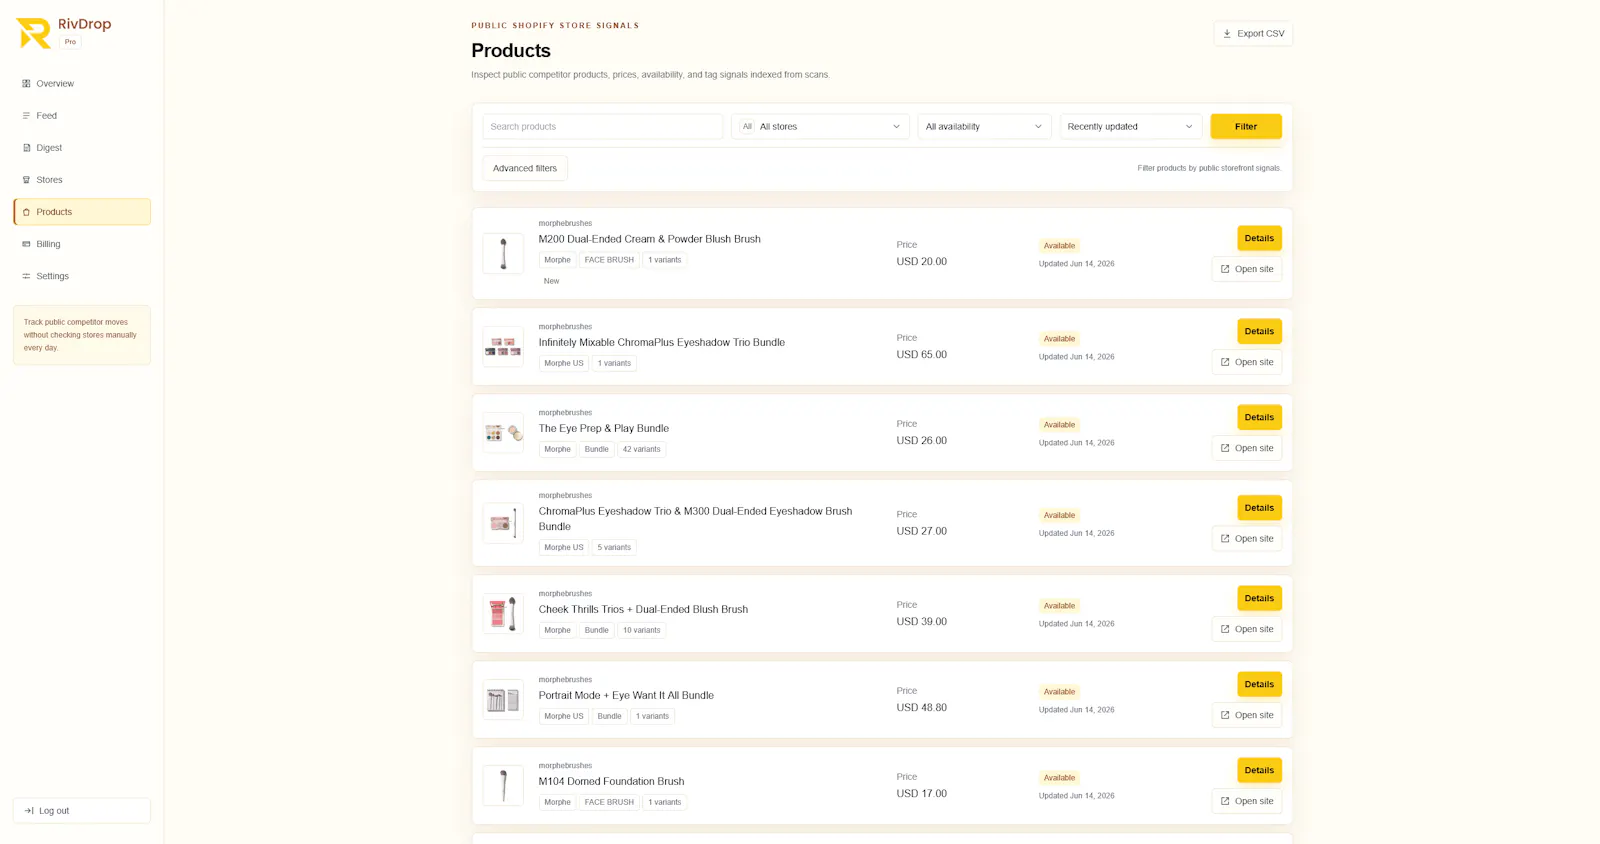The width and height of the screenshot is (1600, 844).
Task: Click external link icon for ChromaPlus Trio Bundle
Action: 1225,362
